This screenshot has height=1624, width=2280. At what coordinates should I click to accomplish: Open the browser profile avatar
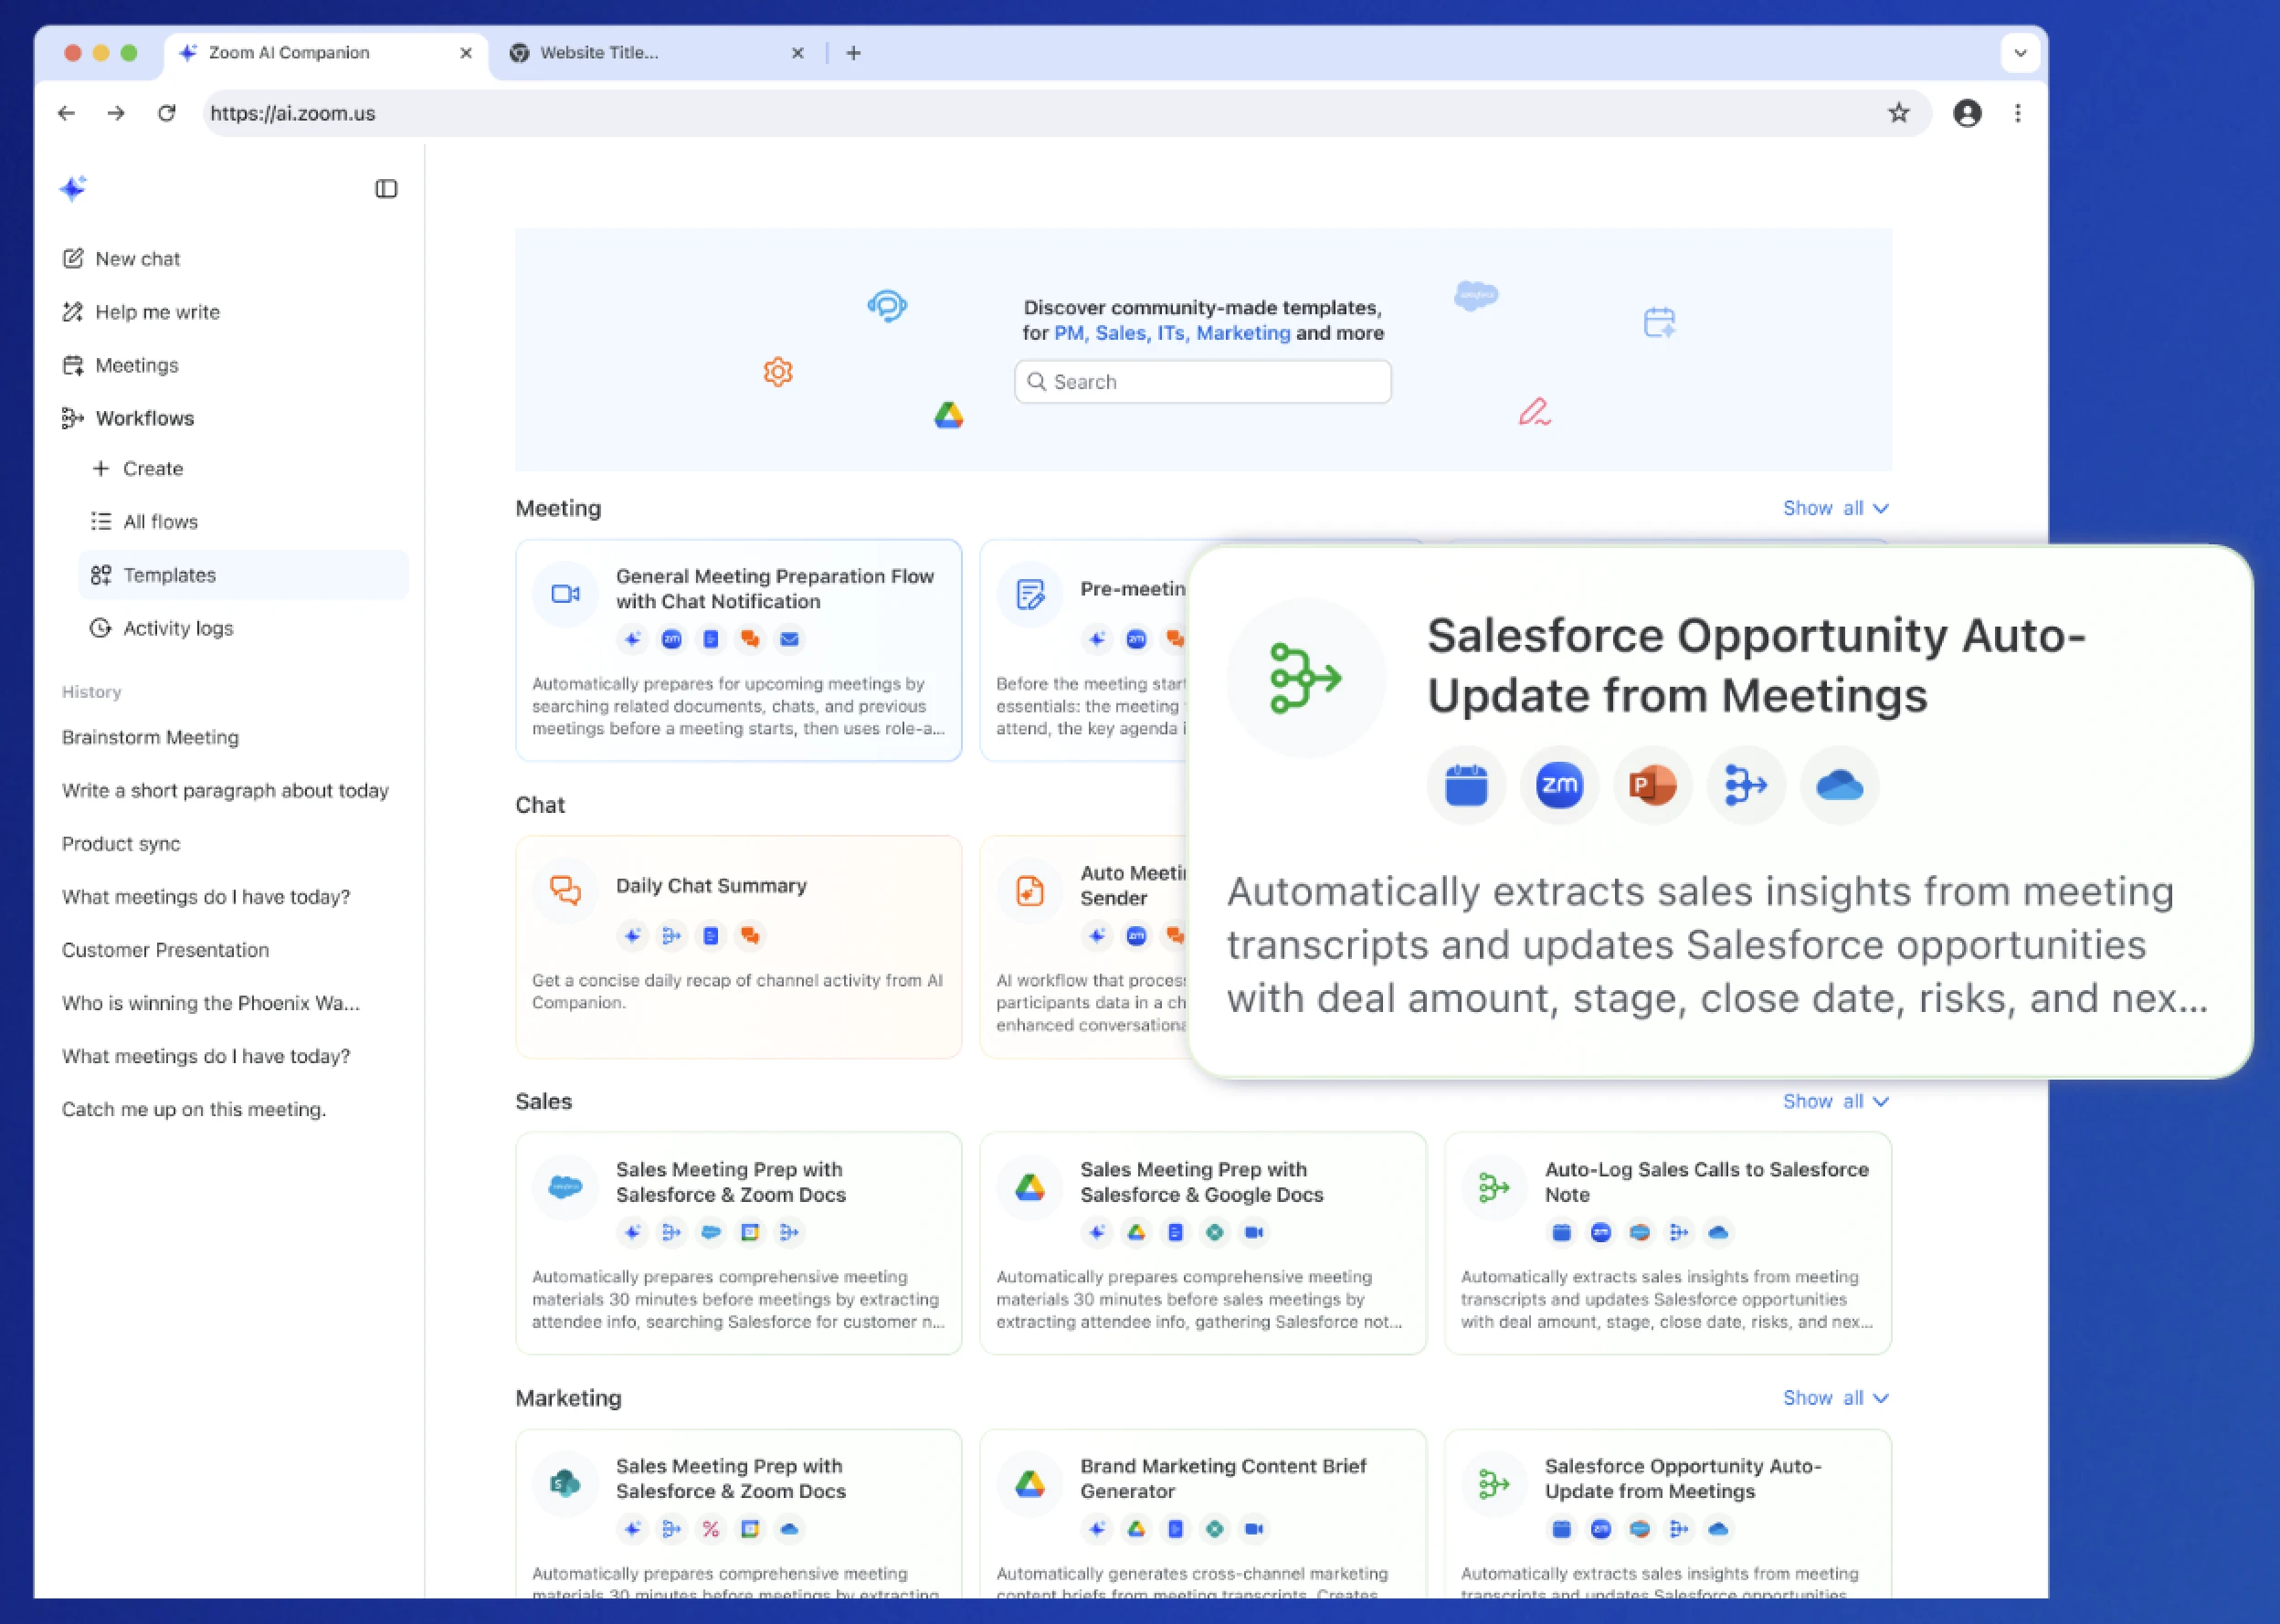[x=1967, y=113]
